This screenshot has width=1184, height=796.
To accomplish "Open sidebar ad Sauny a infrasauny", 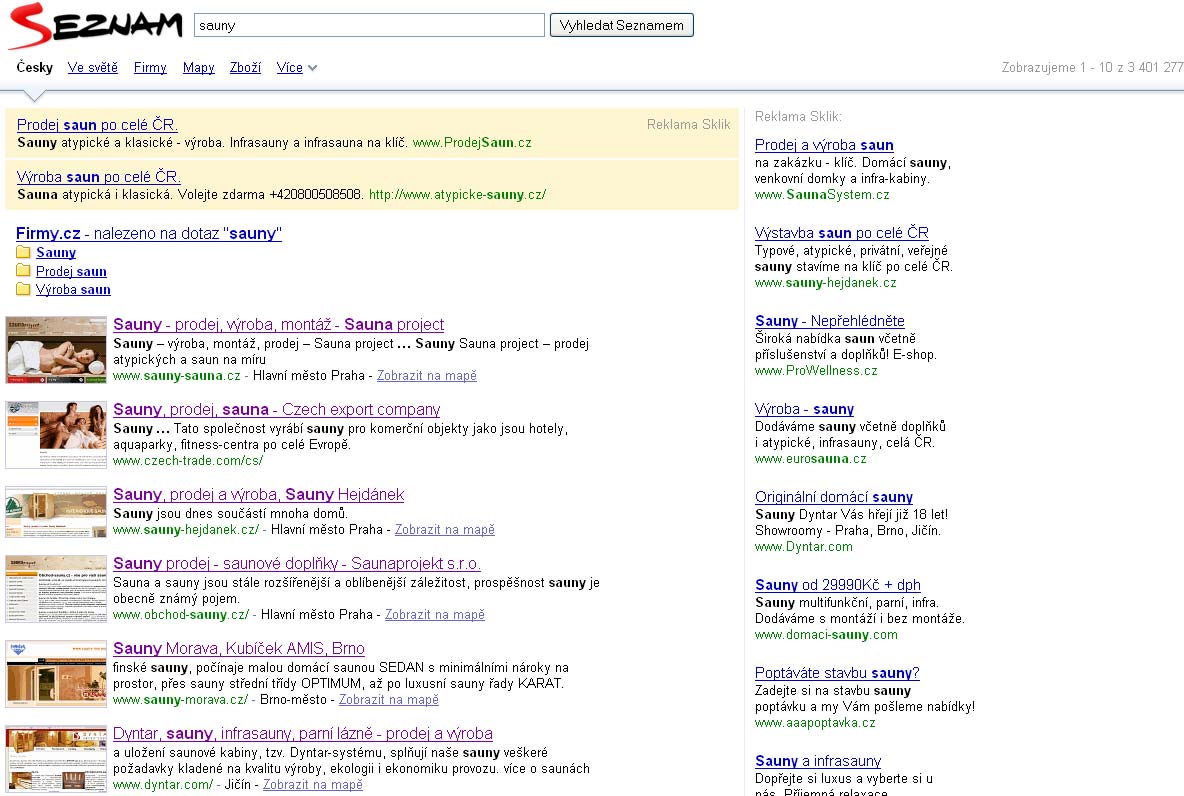I will pos(818,761).
